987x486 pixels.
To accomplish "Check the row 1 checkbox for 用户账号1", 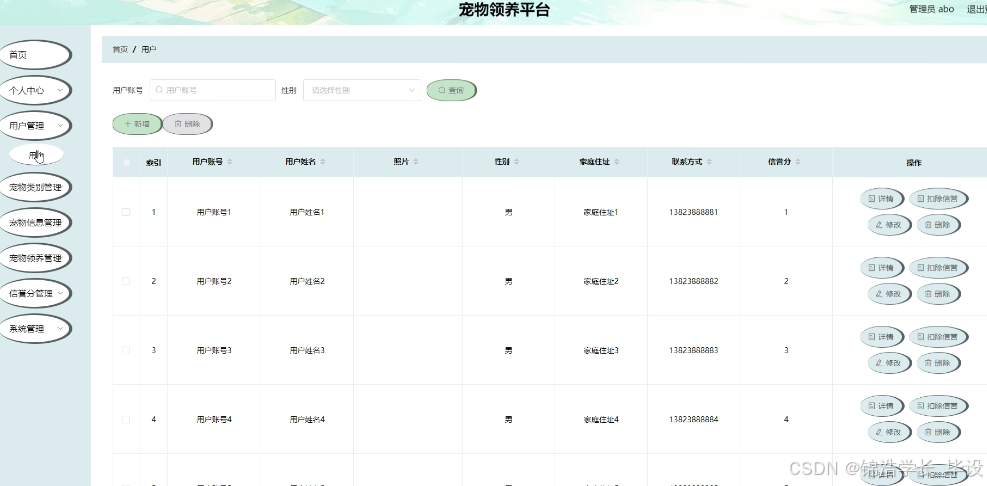I will (x=126, y=212).
